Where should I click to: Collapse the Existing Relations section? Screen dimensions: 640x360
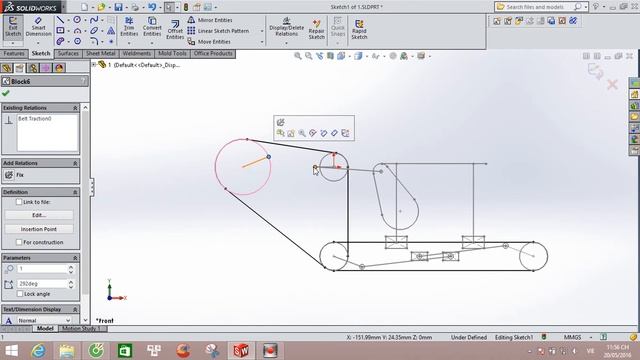coord(75,108)
